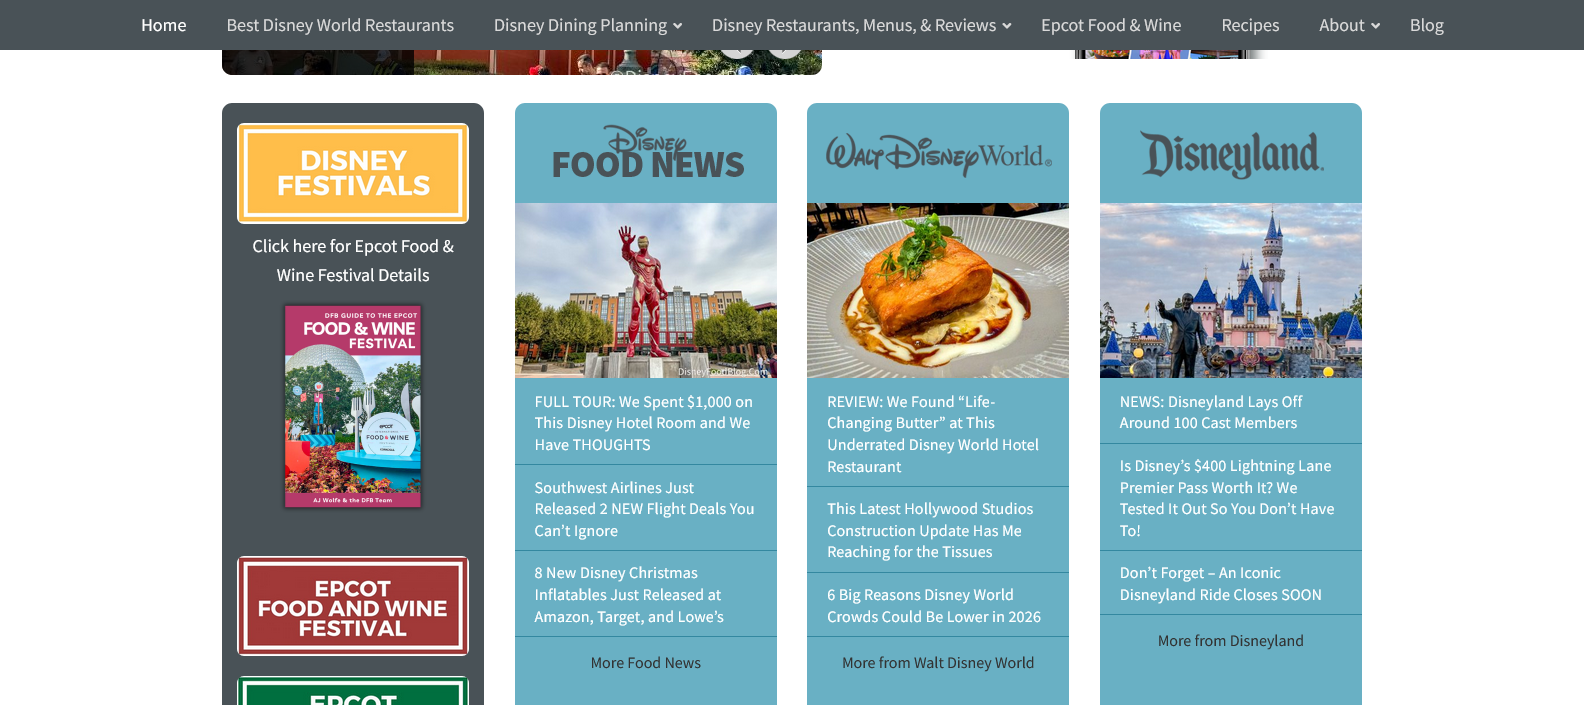
Task: Open the Recipes menu item
Action: 1250,25
